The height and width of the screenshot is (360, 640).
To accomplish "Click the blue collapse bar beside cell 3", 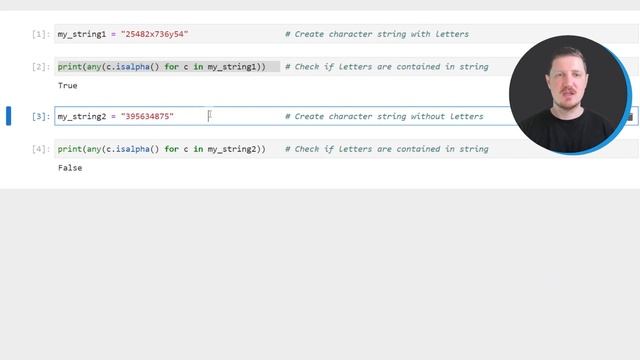I will 9,116.
